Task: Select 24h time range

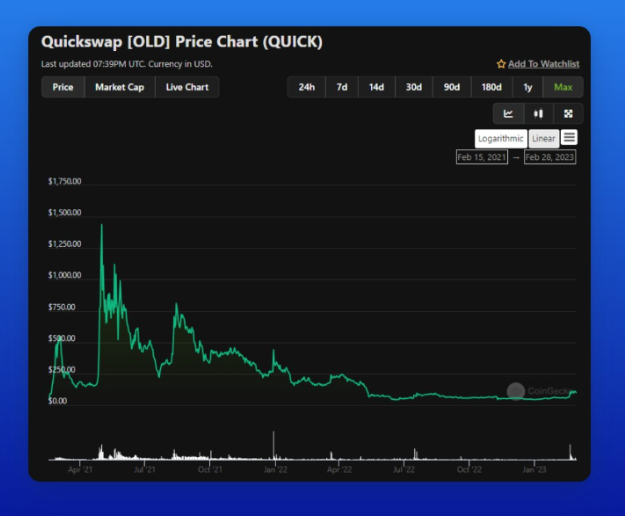Action: 307,87
